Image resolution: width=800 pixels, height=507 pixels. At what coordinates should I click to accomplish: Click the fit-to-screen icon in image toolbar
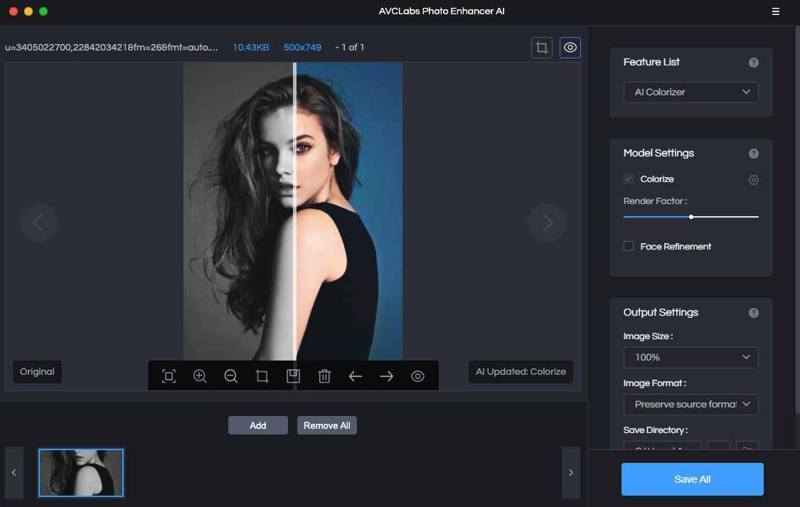point(169,376)
